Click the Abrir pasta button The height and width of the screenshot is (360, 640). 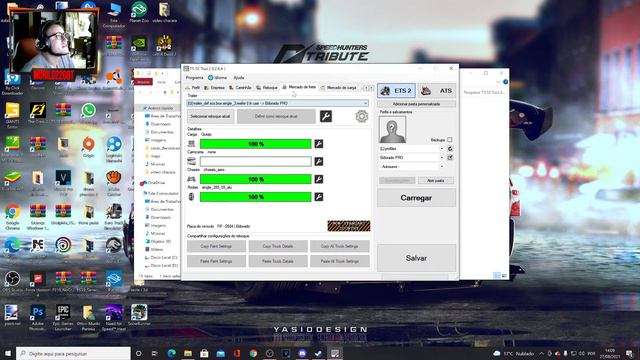pos(436,180)
